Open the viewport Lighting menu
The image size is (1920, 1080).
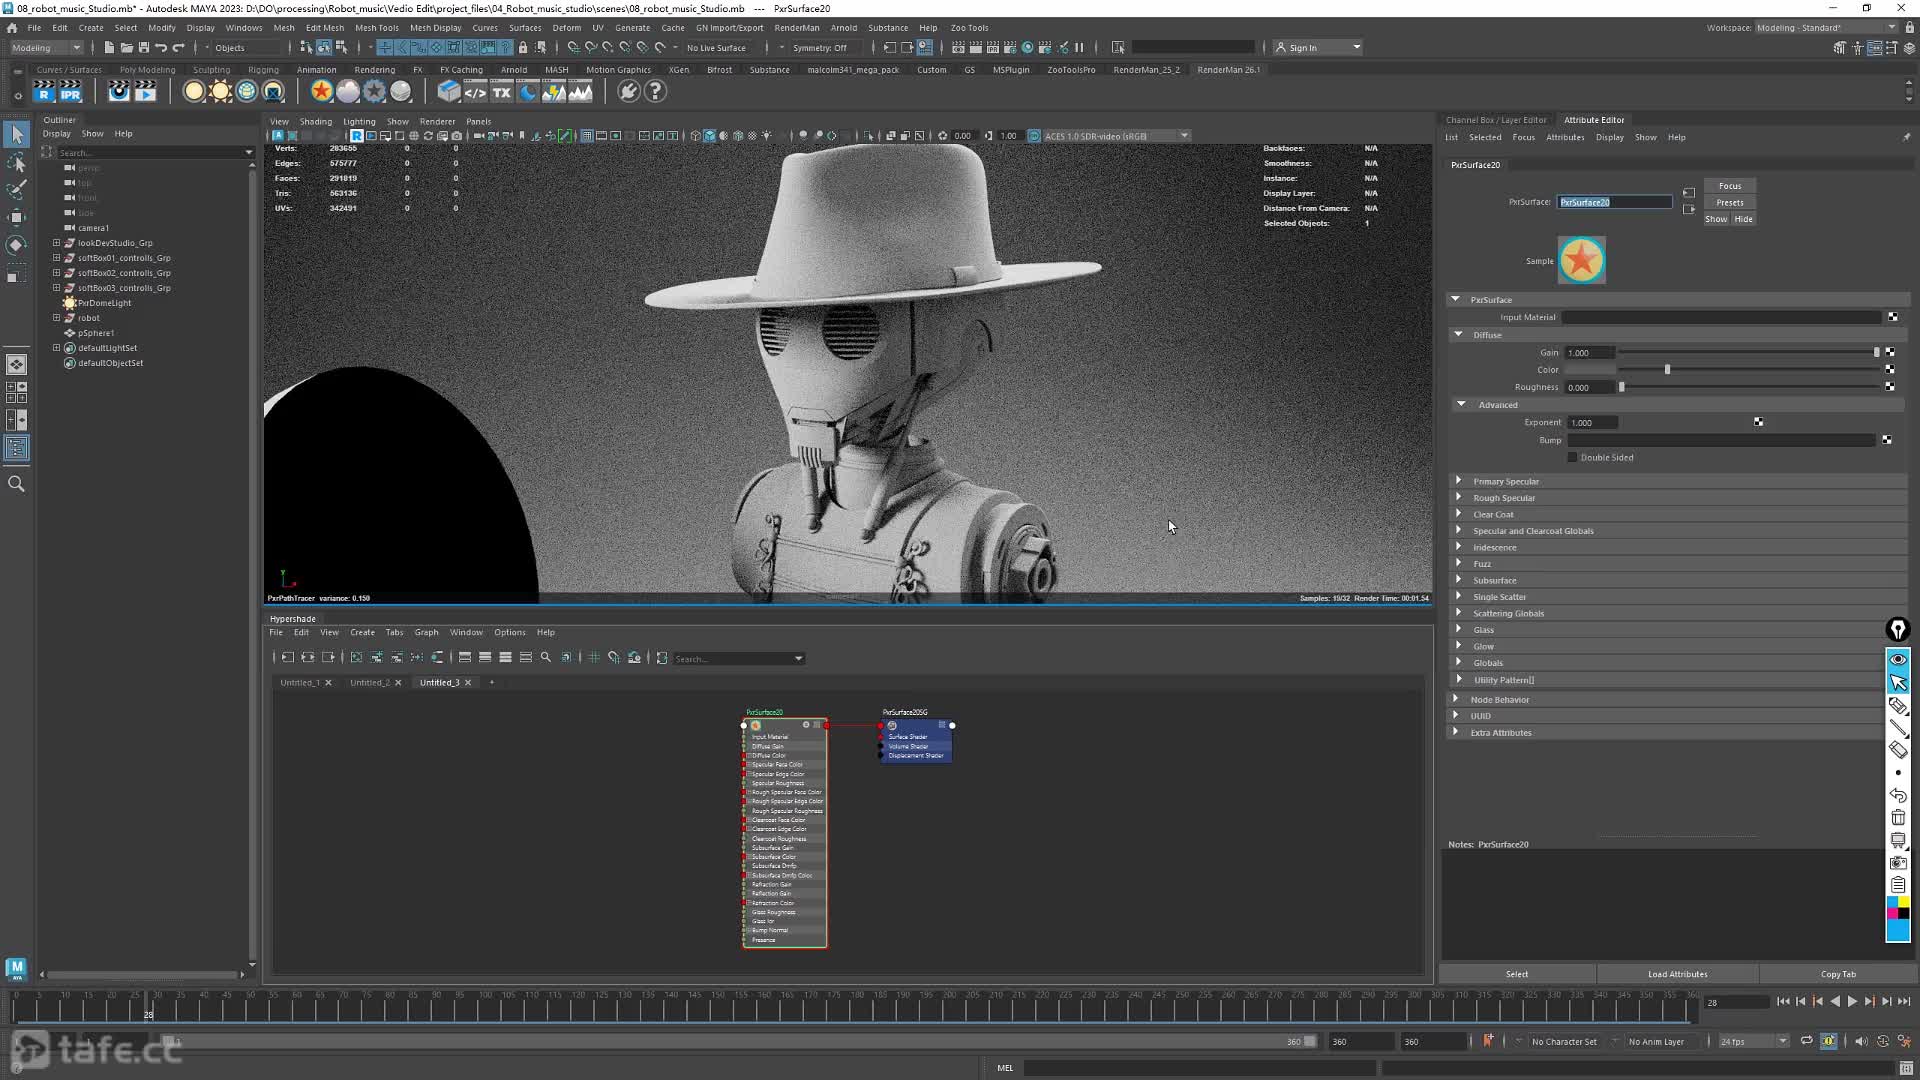359,122
